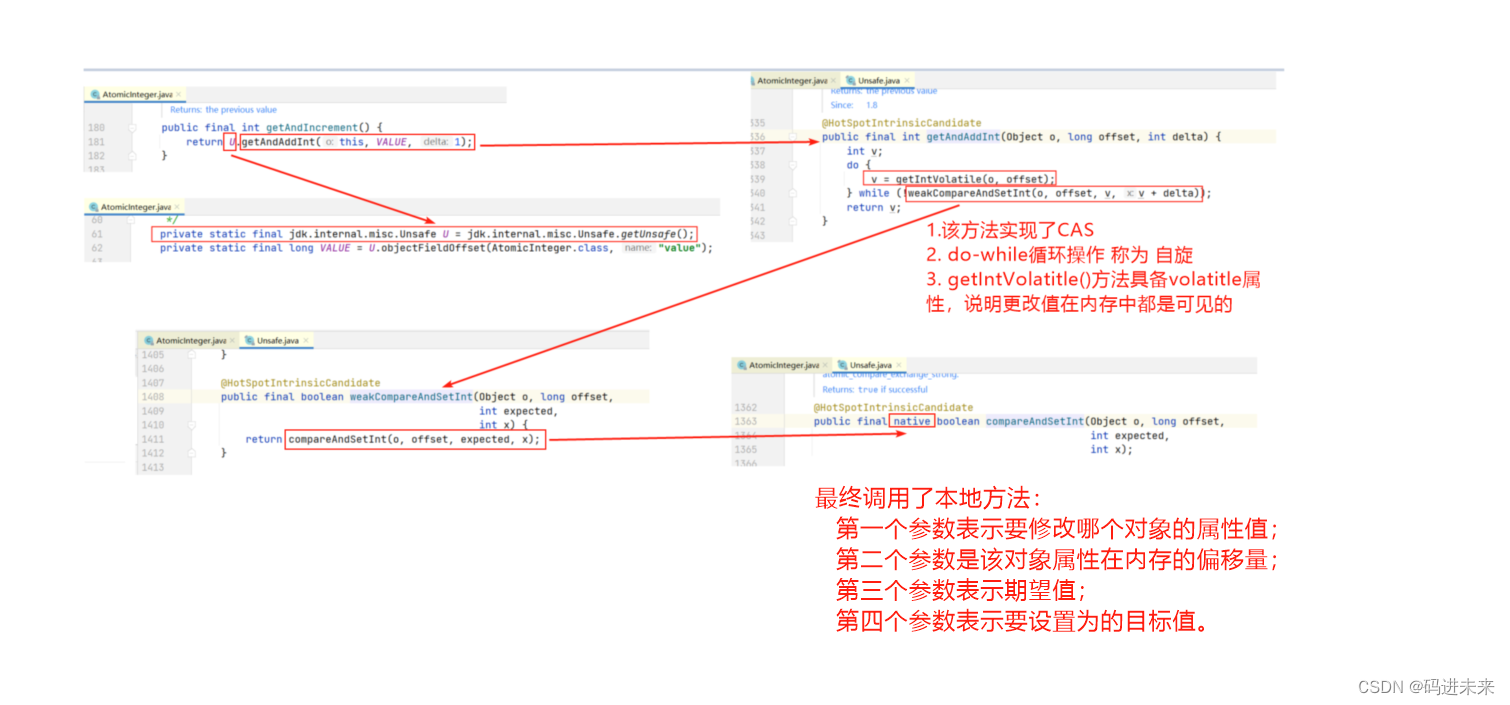The image size is (1510, 705).
Task: Select Unsafe.java tab above native compareAndSetInt code
Action: (870, 365)
